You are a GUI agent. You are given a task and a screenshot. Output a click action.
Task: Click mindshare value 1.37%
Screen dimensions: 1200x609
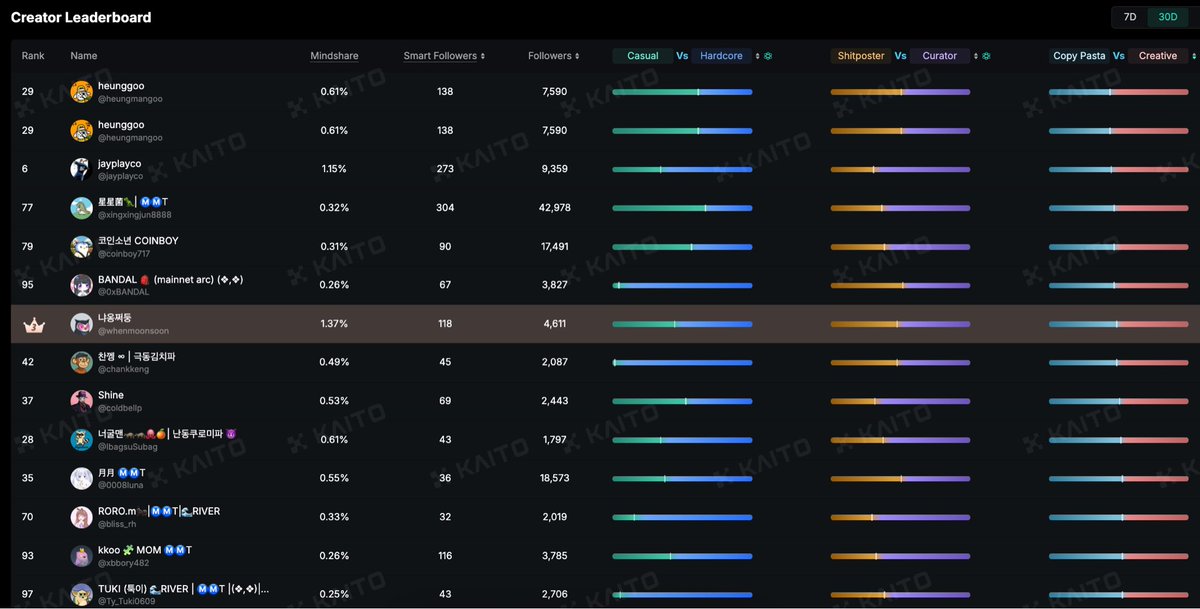[334, 324]
